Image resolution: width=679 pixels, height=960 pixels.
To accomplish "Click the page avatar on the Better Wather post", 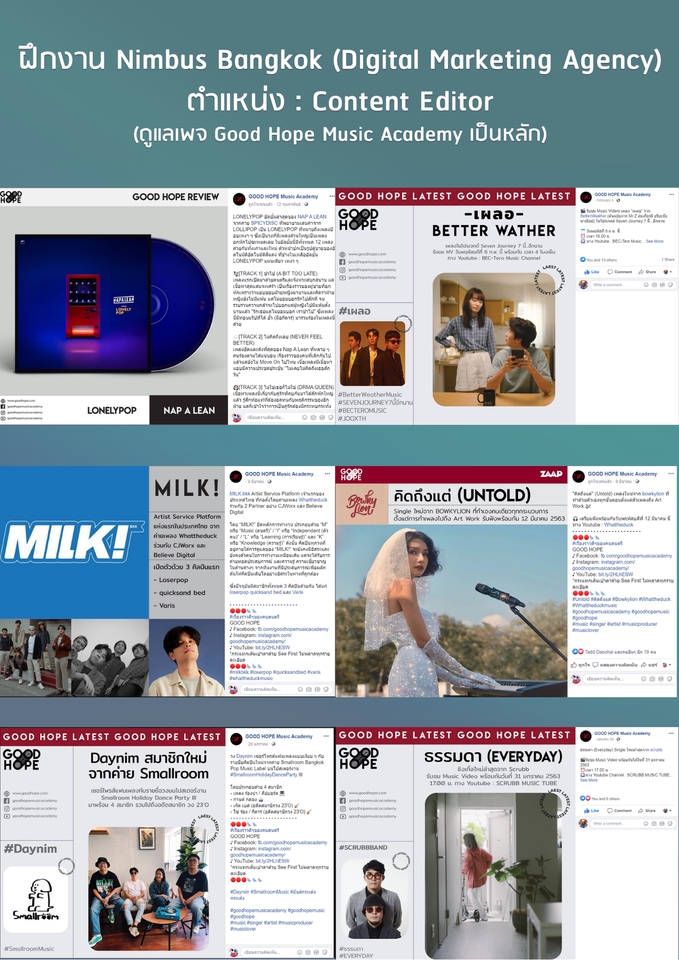I will point(586,197).
